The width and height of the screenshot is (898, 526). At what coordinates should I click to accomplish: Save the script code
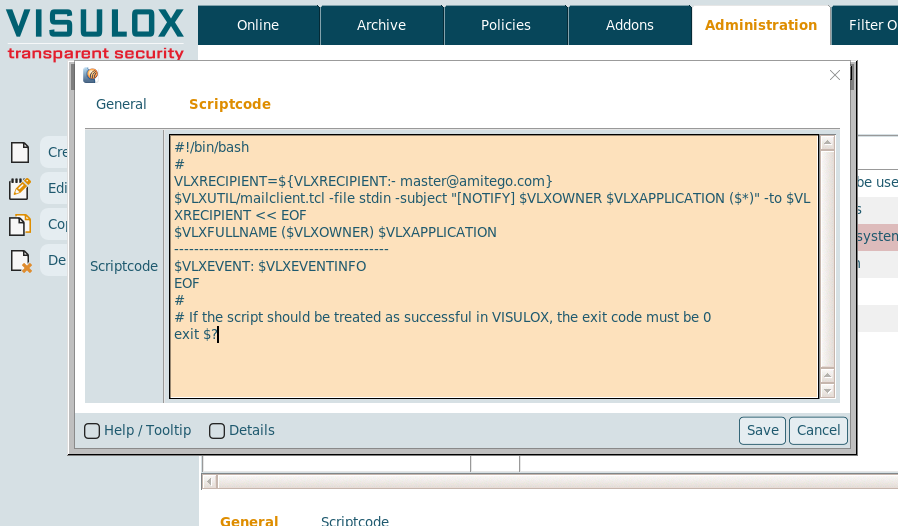pyautogui.click(x=762, y=430)
